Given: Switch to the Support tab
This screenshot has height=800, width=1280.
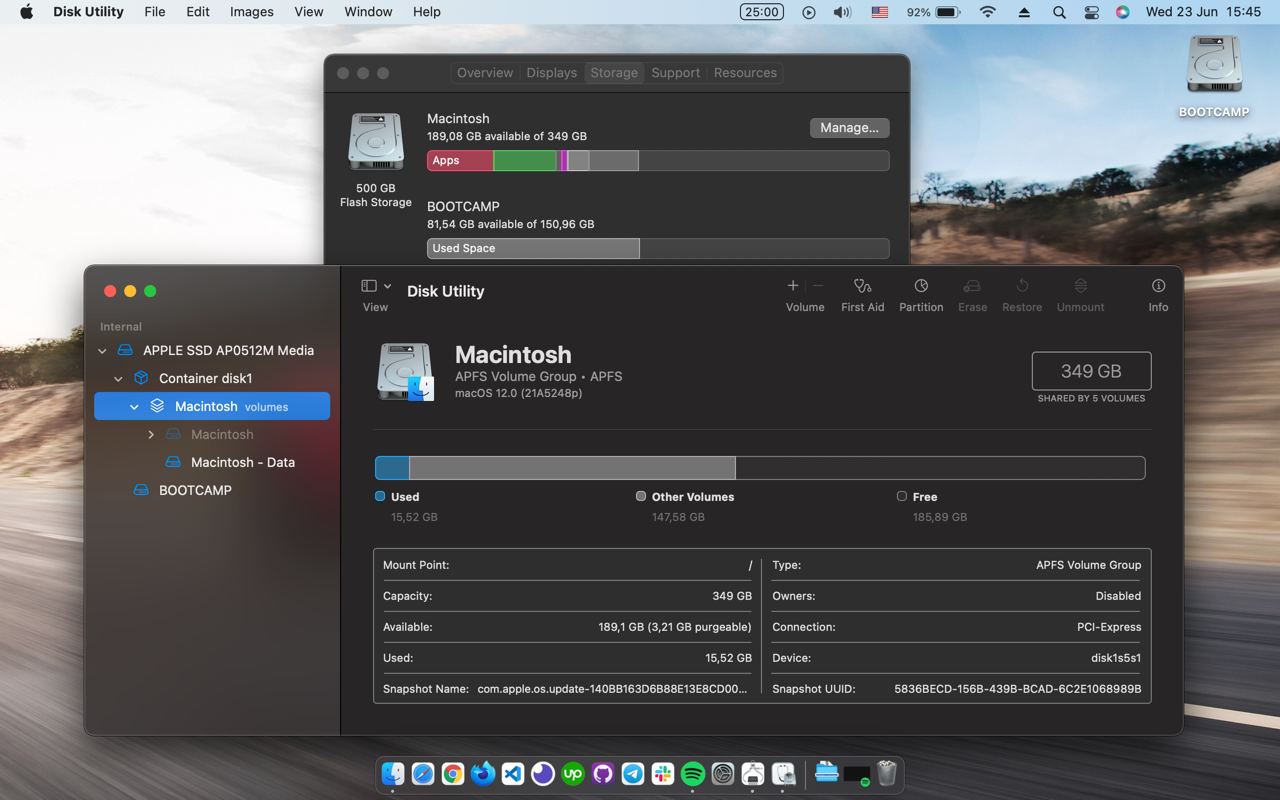Looking at the screenshot, I should (676, 73).
